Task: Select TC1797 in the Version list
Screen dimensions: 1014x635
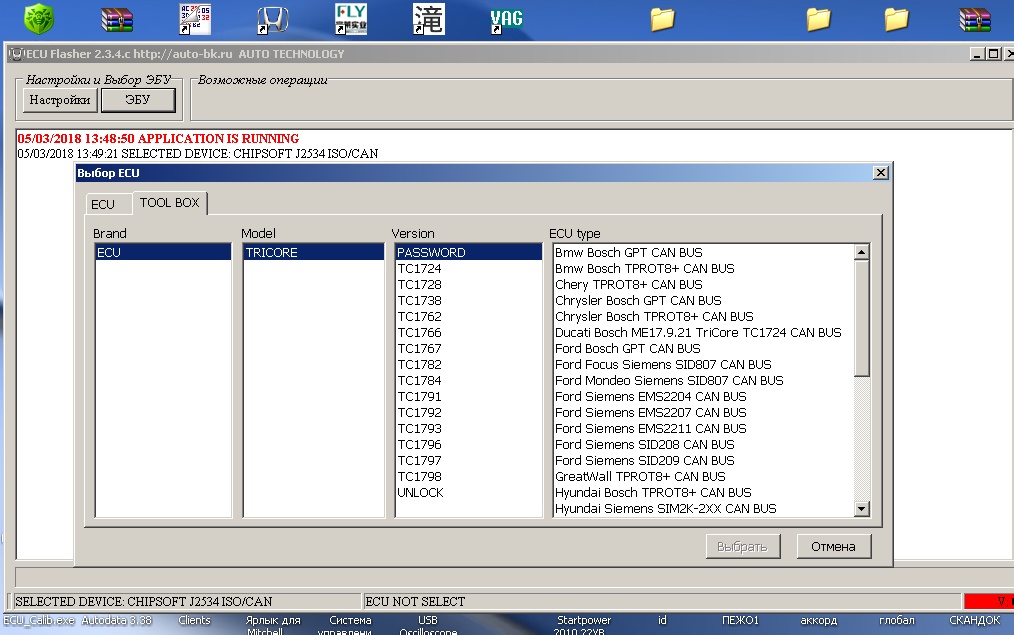Action: click(x=469, y=460)
